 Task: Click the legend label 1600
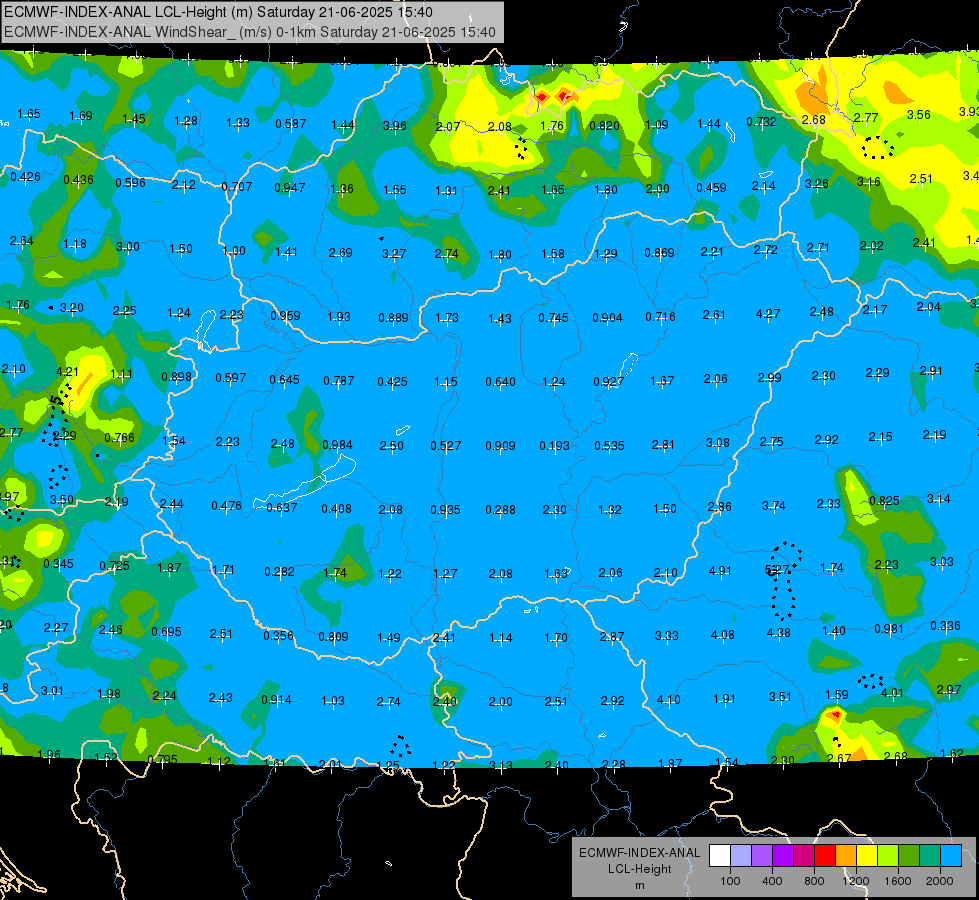click(898, 881)
